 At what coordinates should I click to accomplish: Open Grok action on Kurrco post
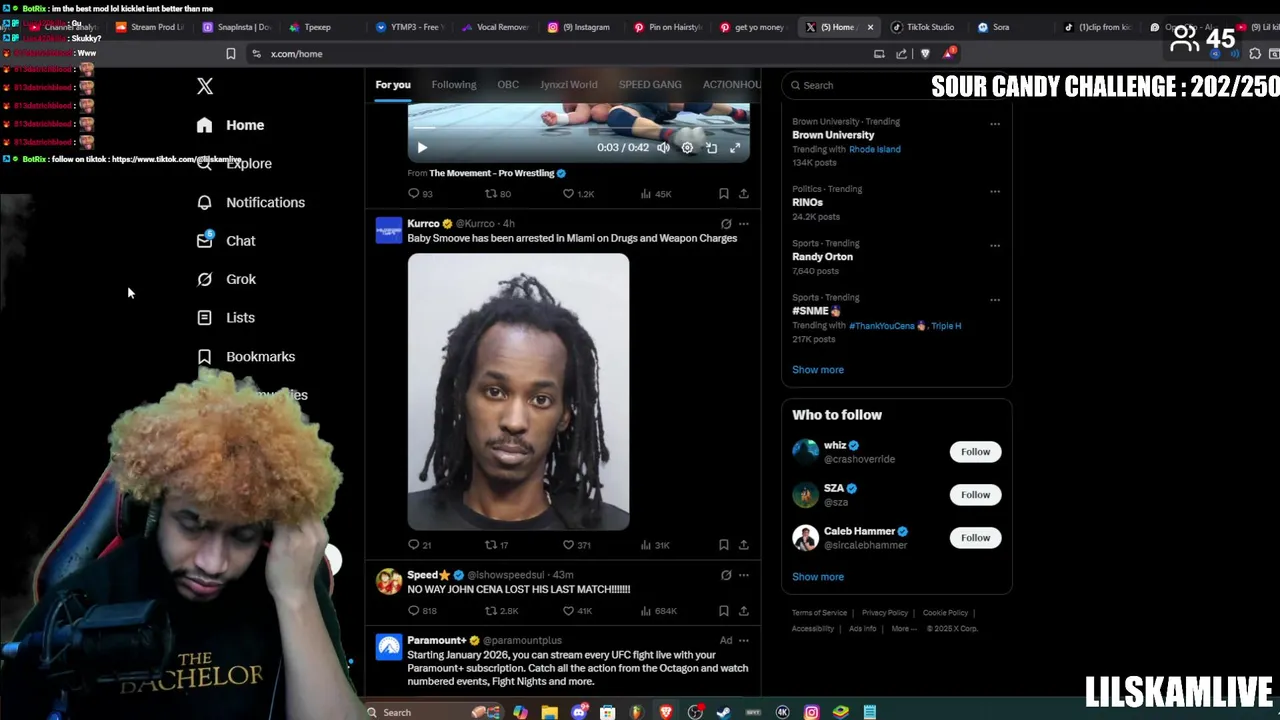click(726, 224)
